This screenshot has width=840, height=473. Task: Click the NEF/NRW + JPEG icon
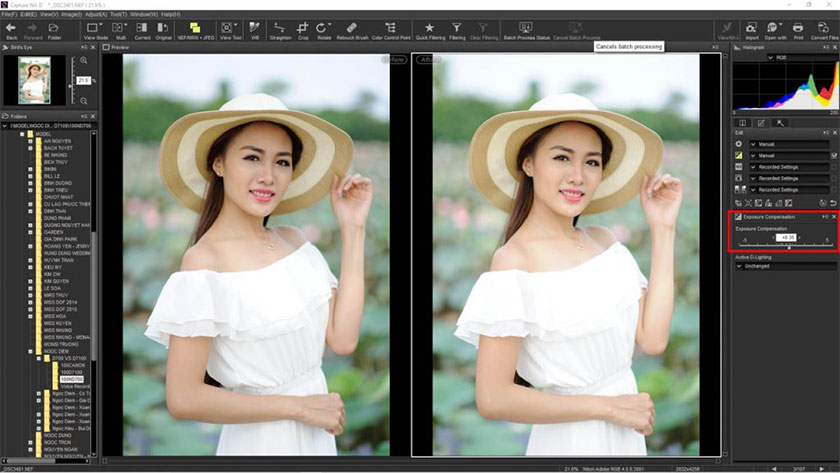pyautogui.click(x=195, y=28)
